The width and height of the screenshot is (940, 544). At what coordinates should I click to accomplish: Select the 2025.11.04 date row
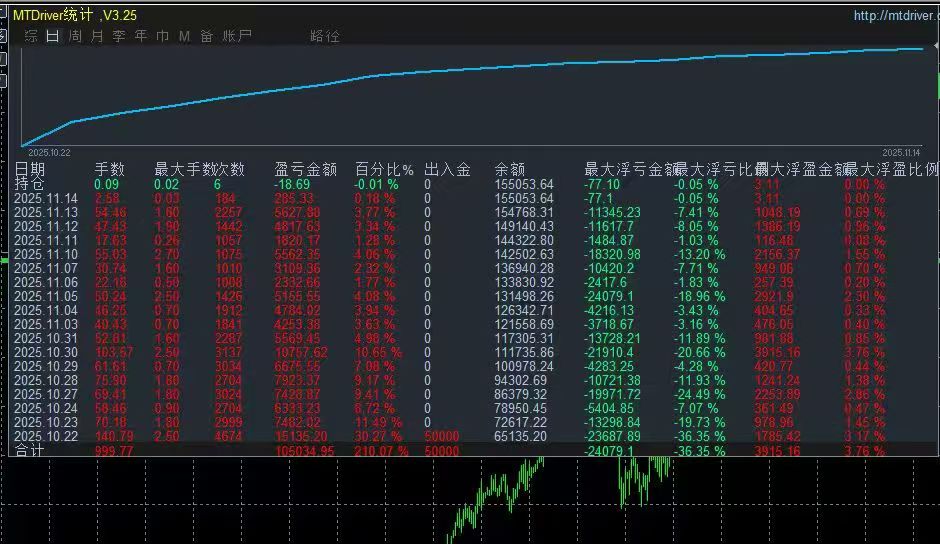click(46, 310)
